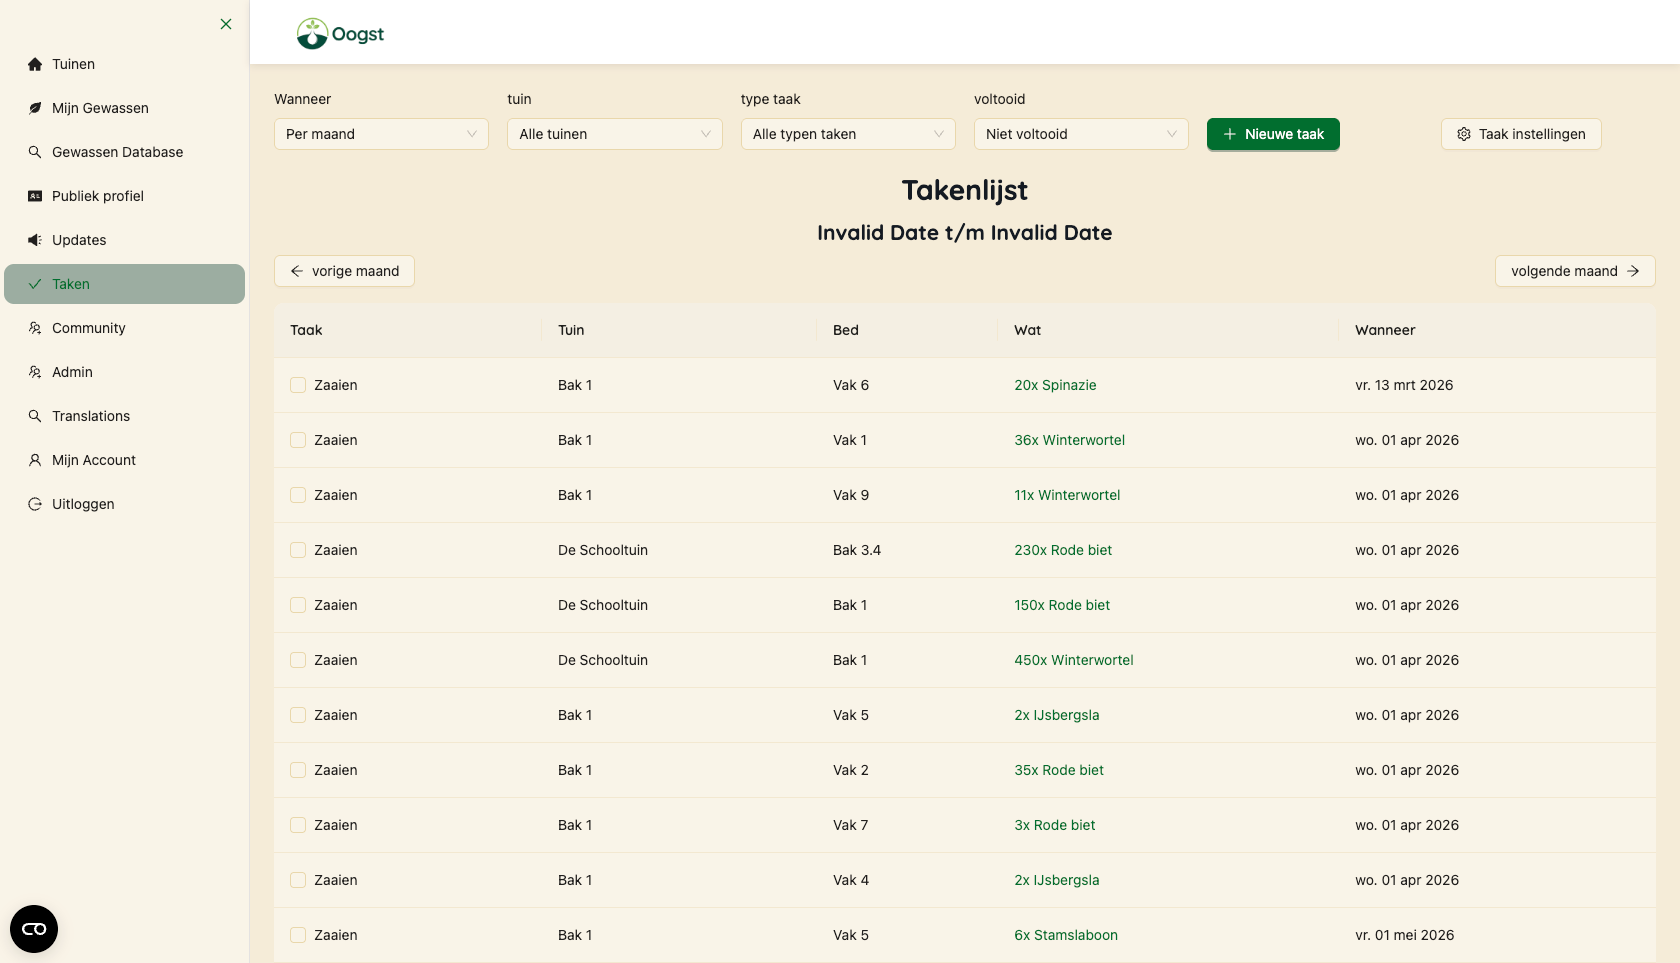Click the card icon beside Publiek profiel
This screenshot has height=963, width=1680.
pos(35,196)
